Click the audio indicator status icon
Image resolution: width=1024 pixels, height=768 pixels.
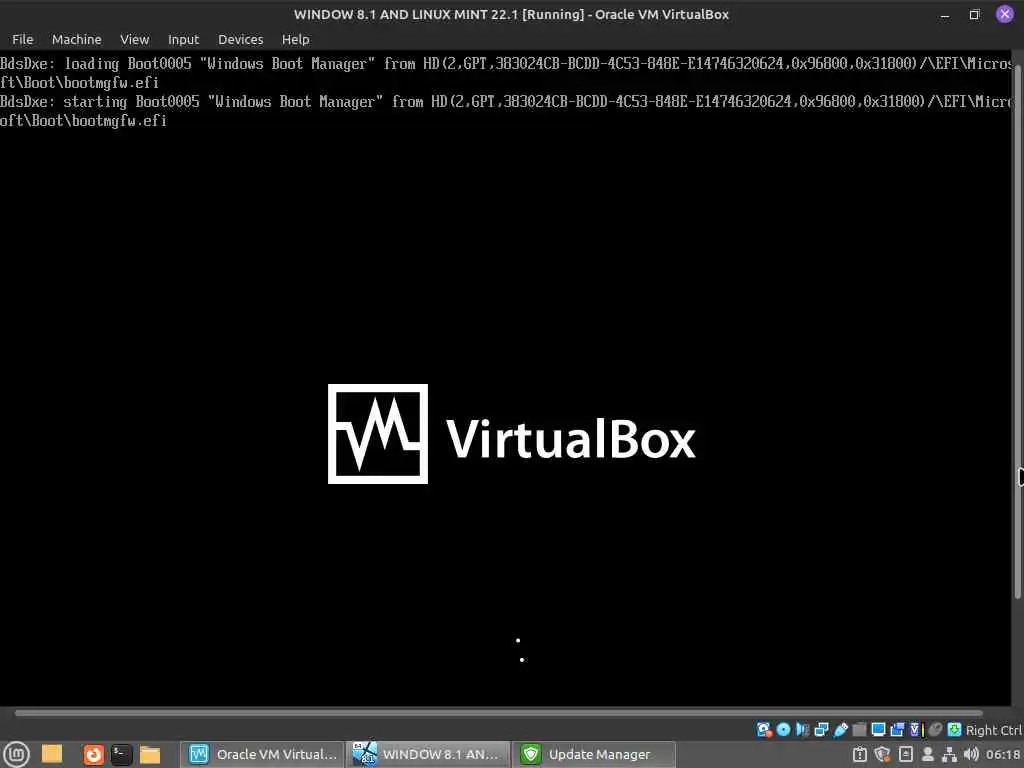[x=802, y=729]
